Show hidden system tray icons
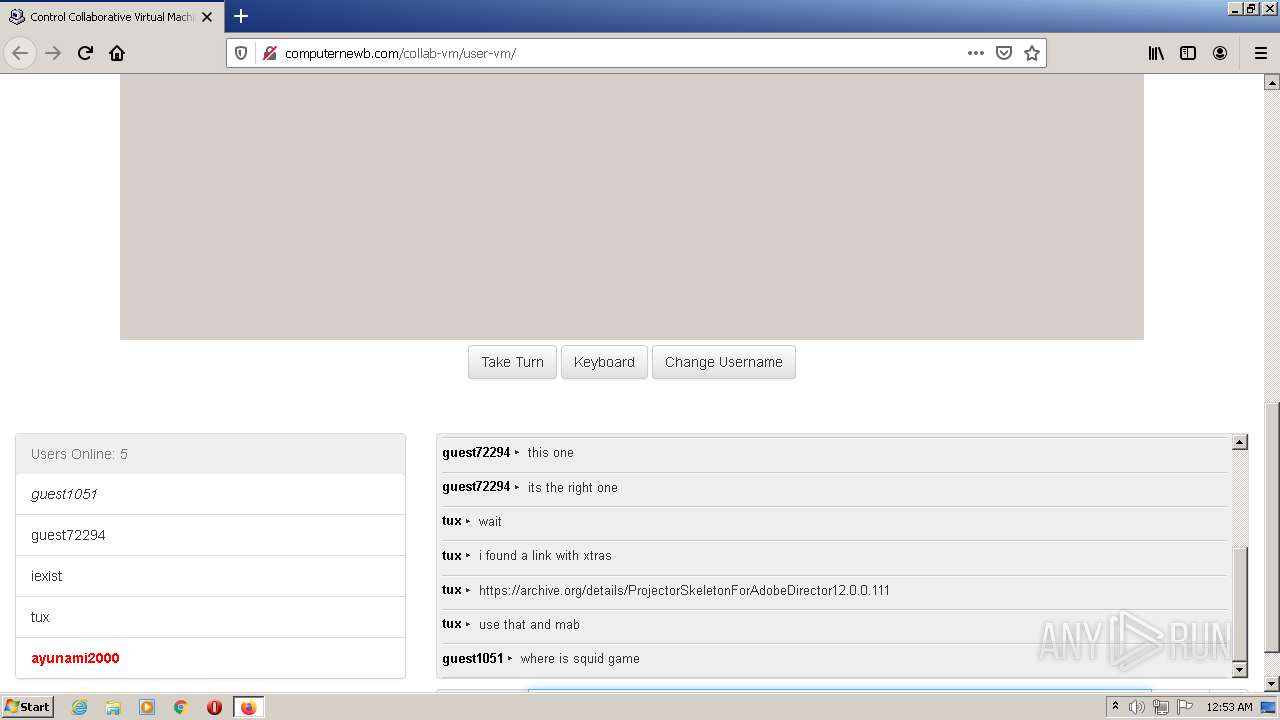Image resolution: width=1280 pixels, height=720 pixels. [1115, 707]
